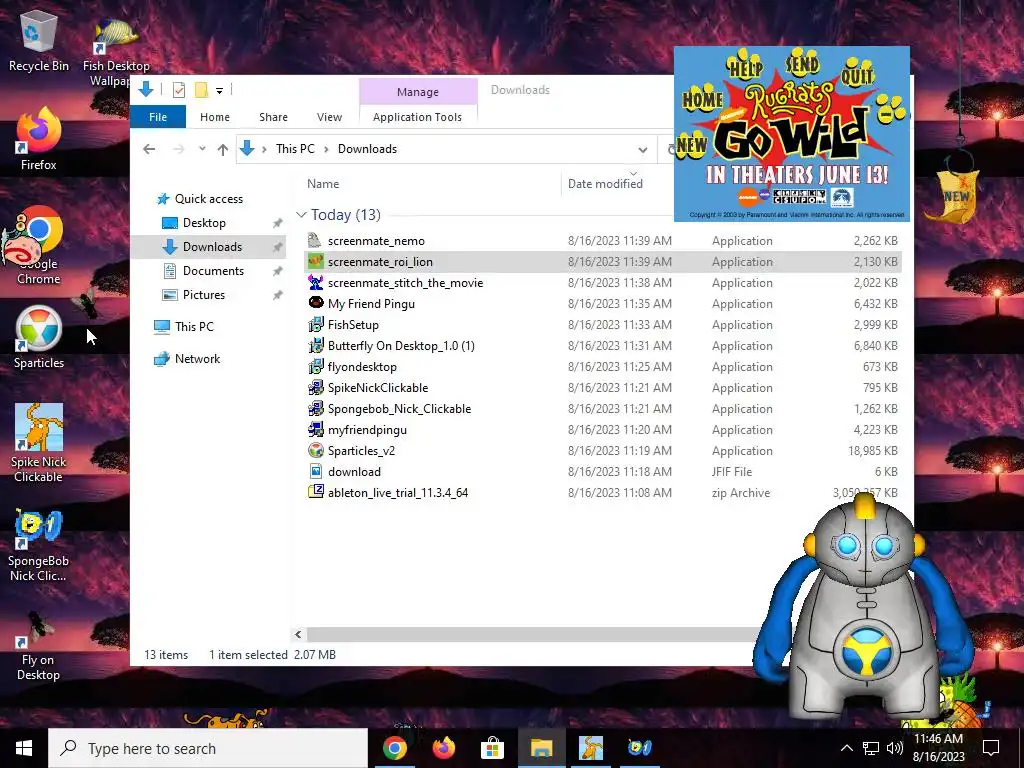Click the FishSetup installer icon
Viewport: 1024px width, 768px height.
click(315, 324)
